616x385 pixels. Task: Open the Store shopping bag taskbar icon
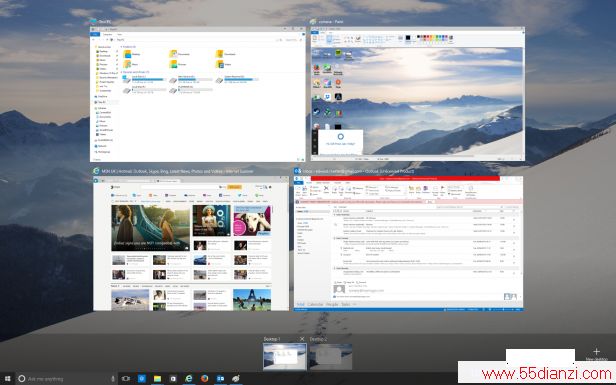[x=173, y=379]
